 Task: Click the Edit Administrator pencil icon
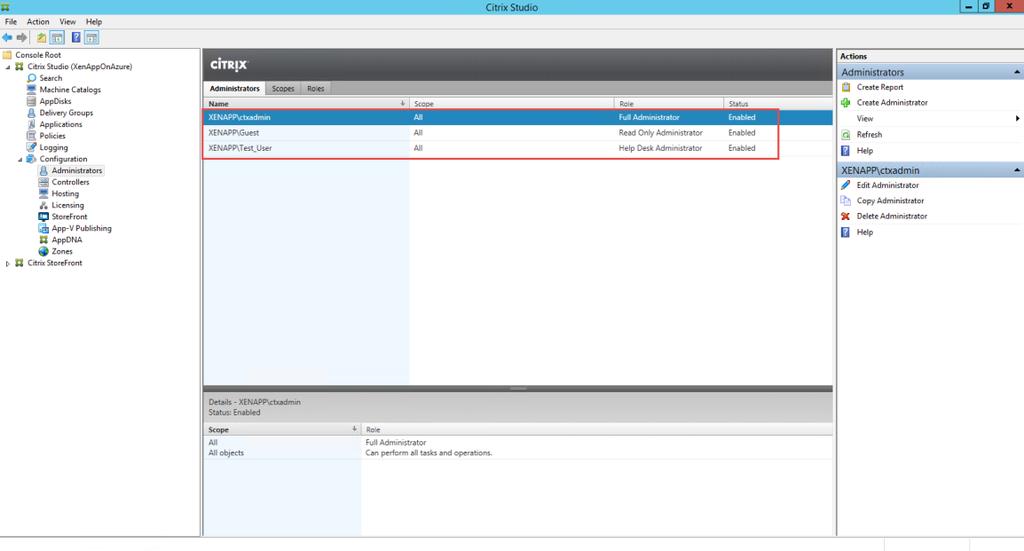pyautogui.click(x=846, y=185)
